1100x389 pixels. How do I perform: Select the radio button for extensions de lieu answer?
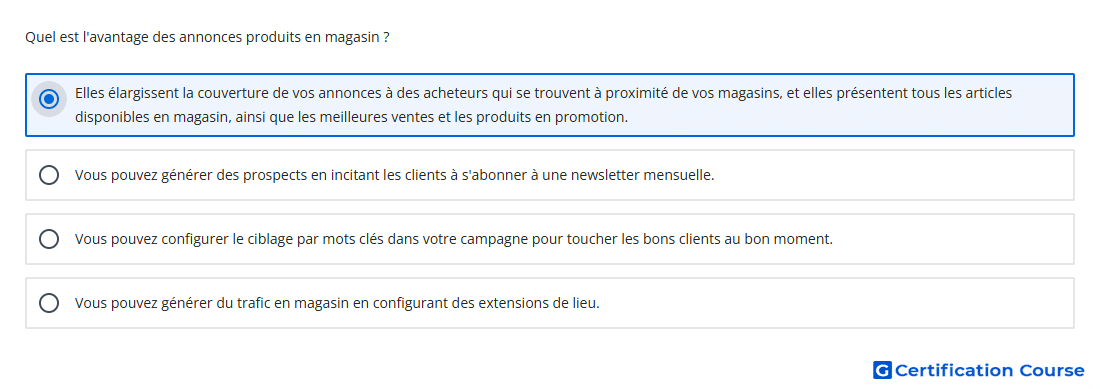coord(48,303)
